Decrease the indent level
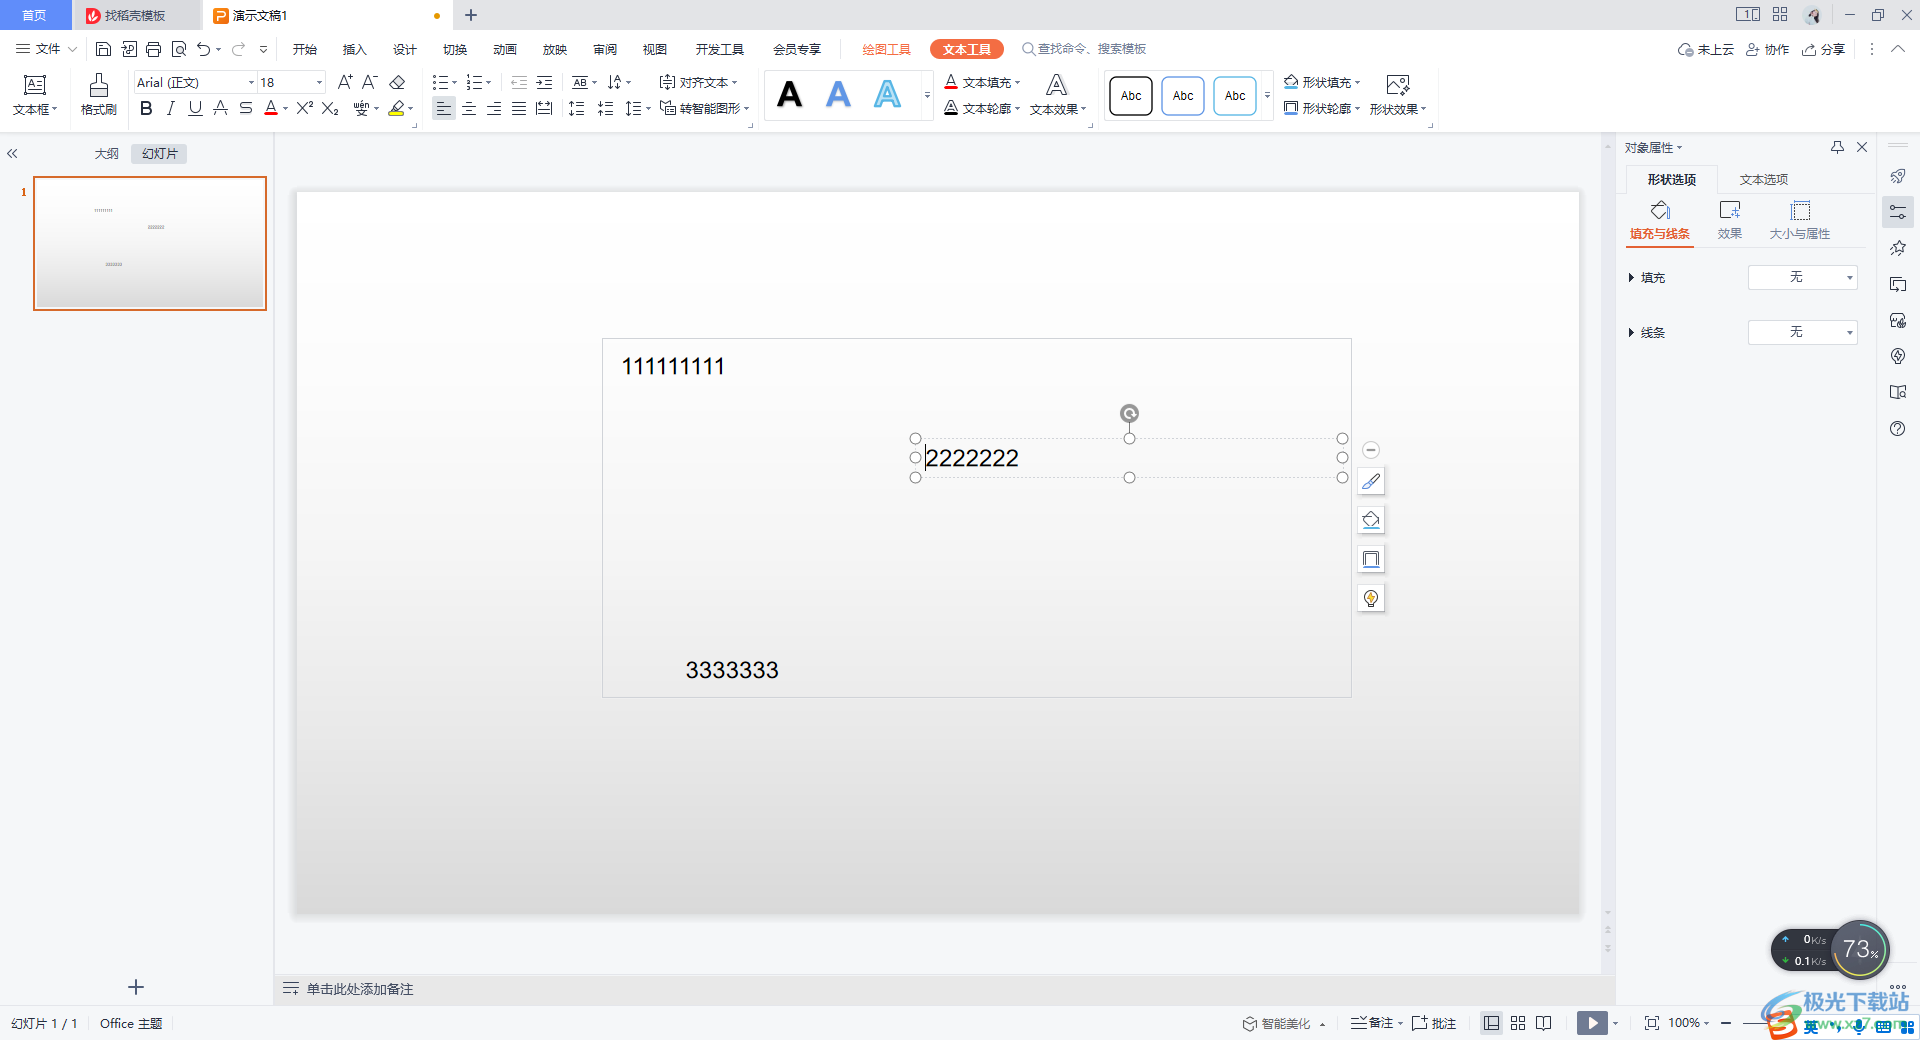1920x1040 pixels. point(519,82)
